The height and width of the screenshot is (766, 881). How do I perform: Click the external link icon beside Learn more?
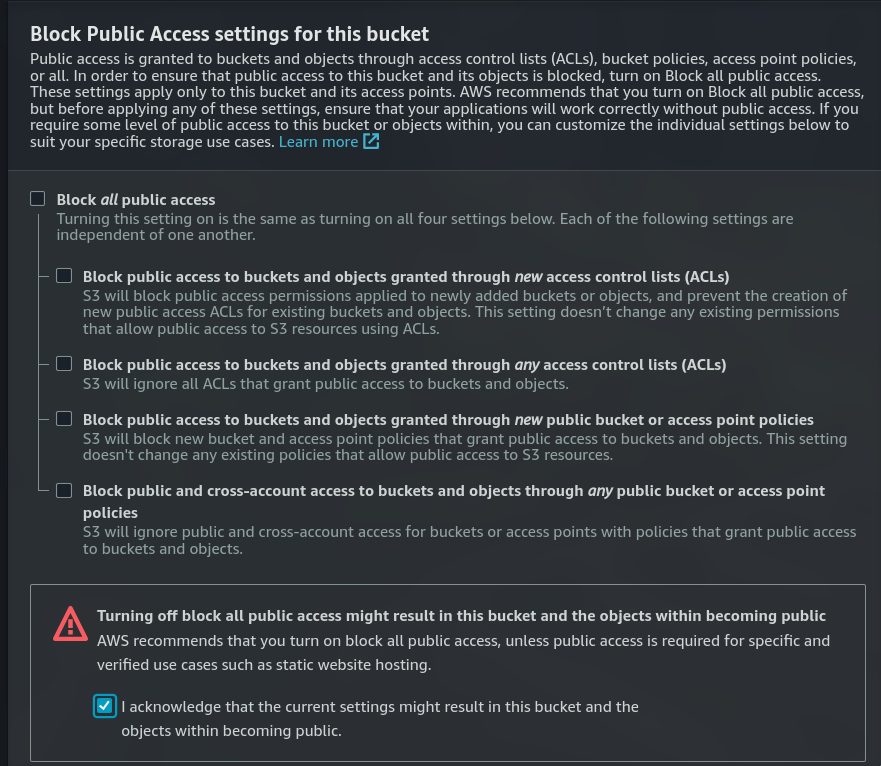click(x=371, y=141)
